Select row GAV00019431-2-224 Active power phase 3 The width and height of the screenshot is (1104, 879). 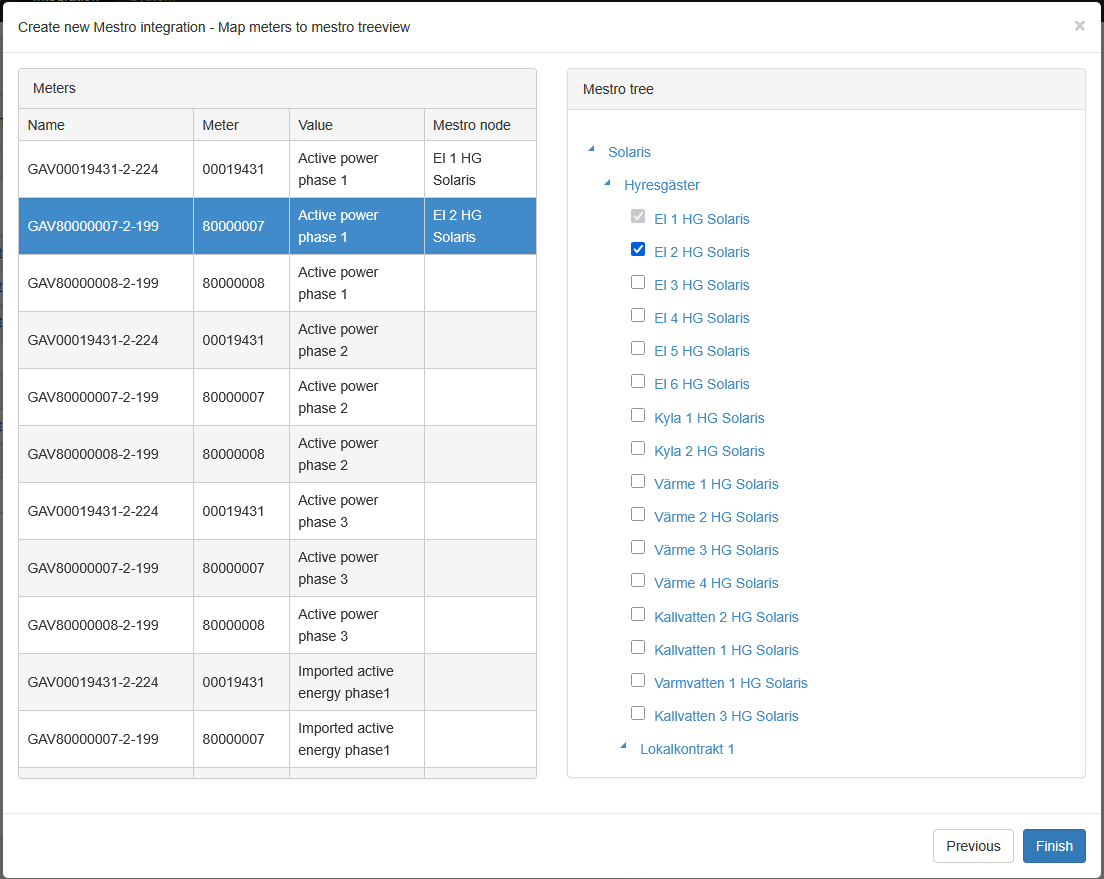(x=277, y=511)
